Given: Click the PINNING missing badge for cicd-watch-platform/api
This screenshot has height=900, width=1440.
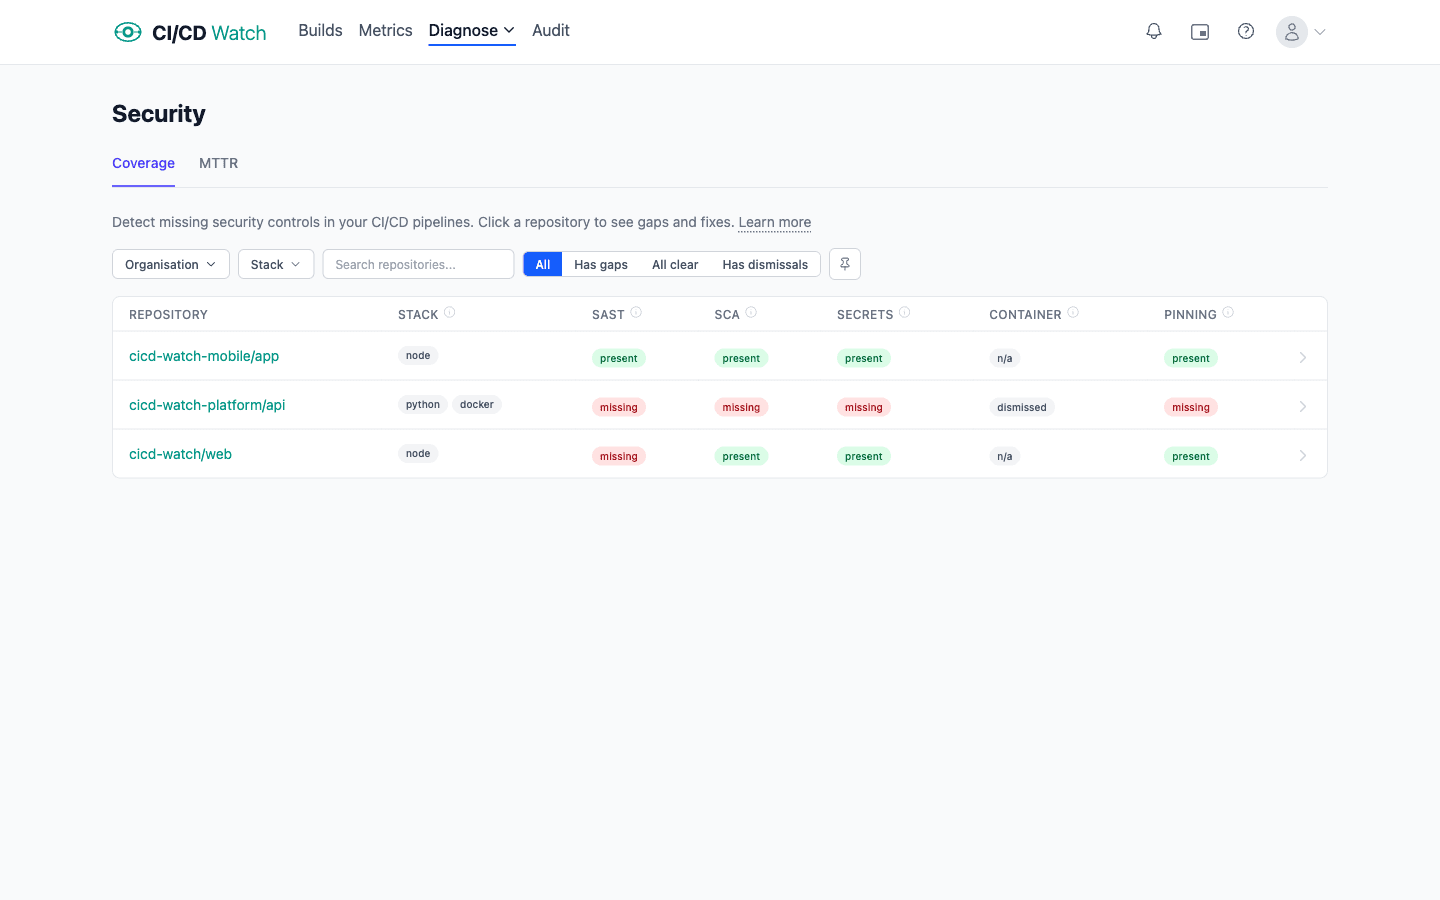Looking at the screenshot, I should tap(1191, 407).
